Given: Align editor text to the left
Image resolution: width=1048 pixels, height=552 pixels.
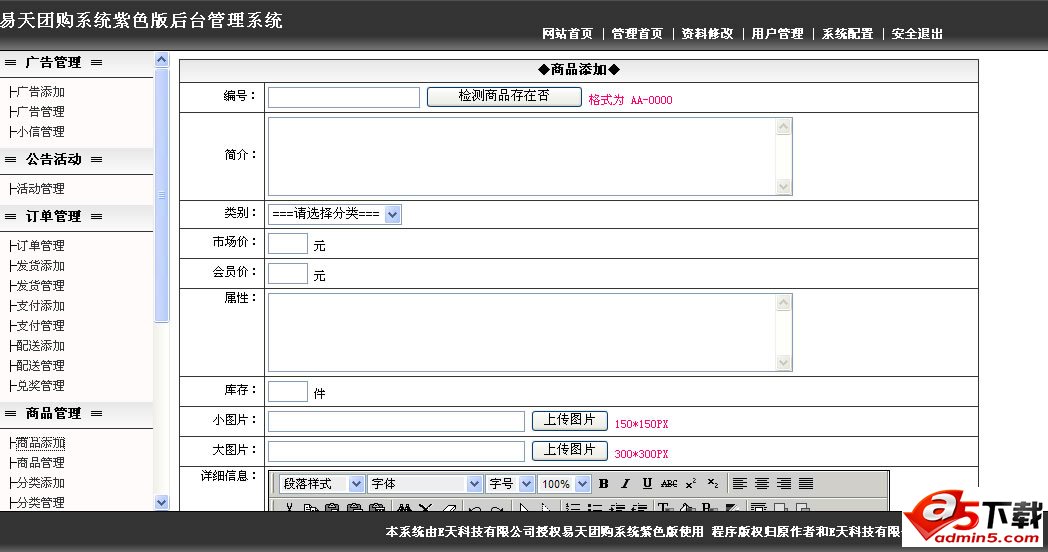Looking at the screenshot, I should [740, 484].
